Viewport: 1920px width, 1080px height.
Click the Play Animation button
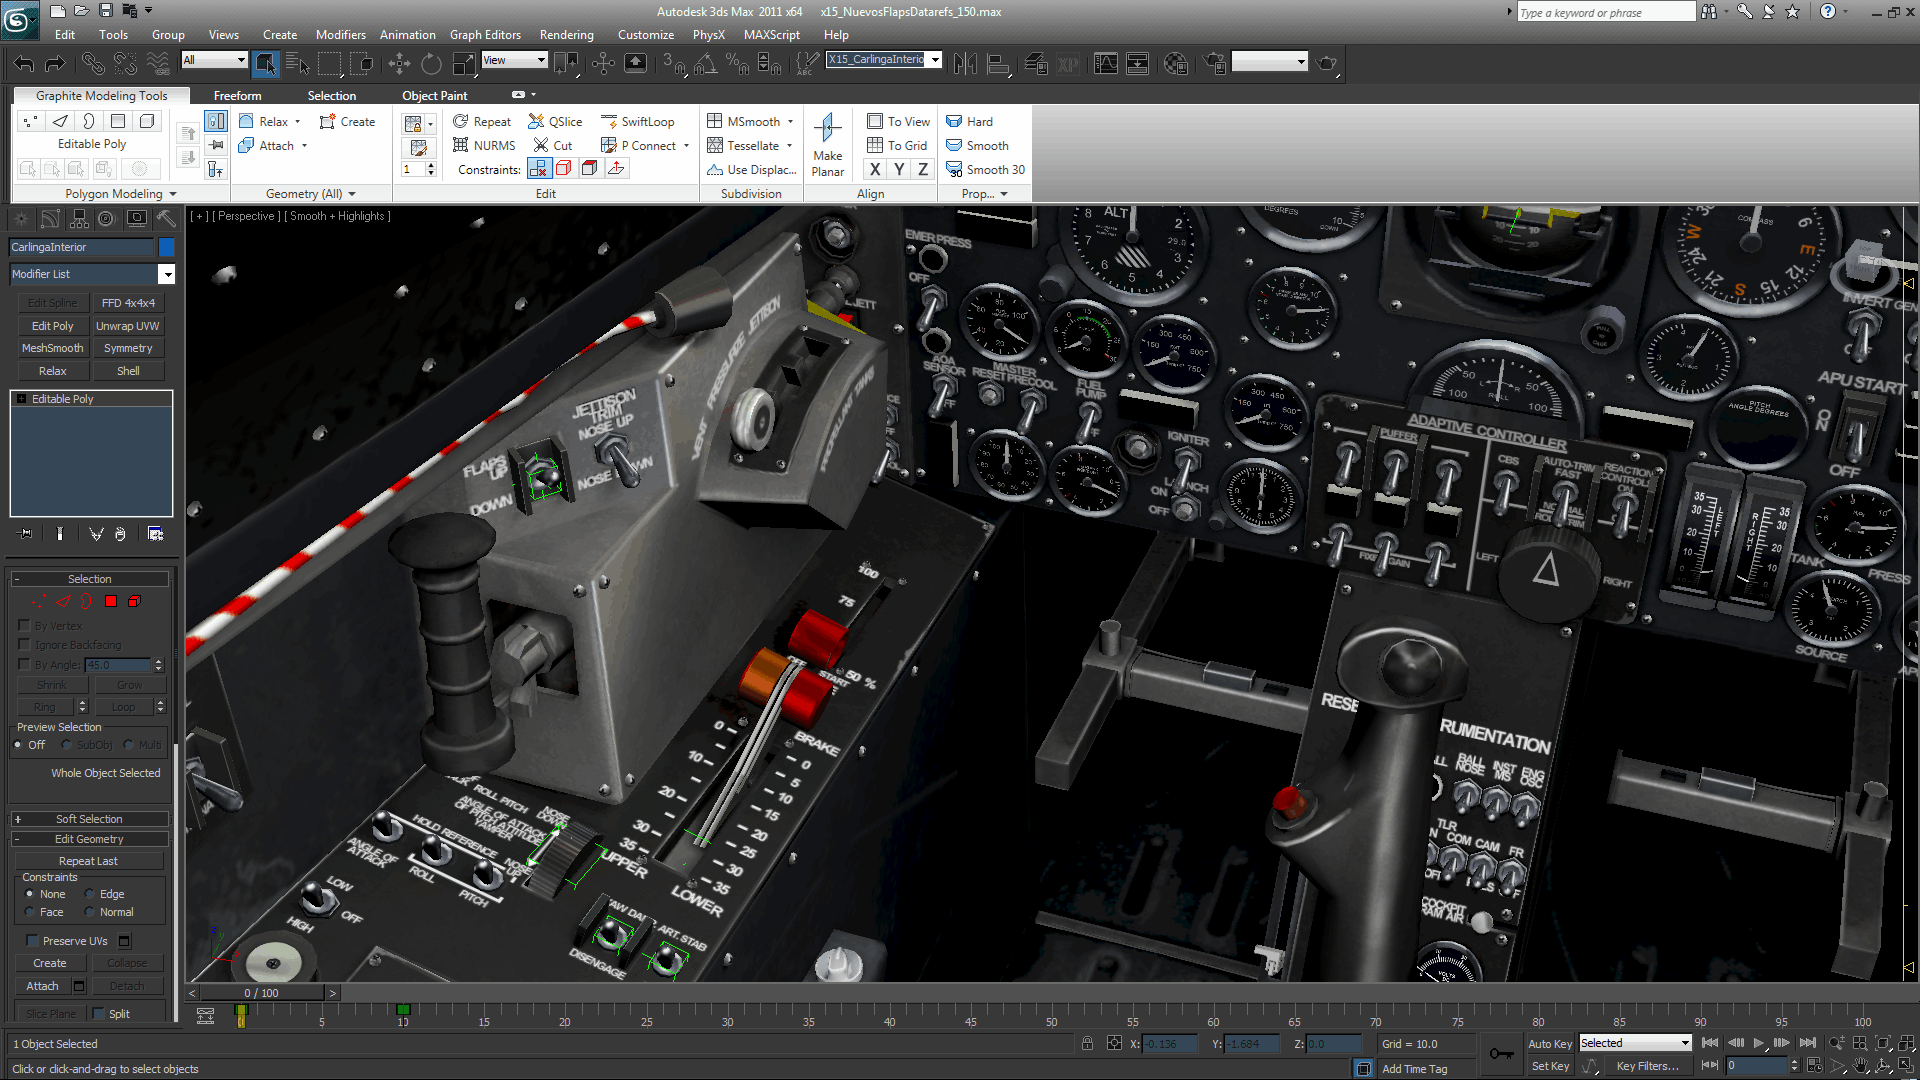click(1758, 1043)
